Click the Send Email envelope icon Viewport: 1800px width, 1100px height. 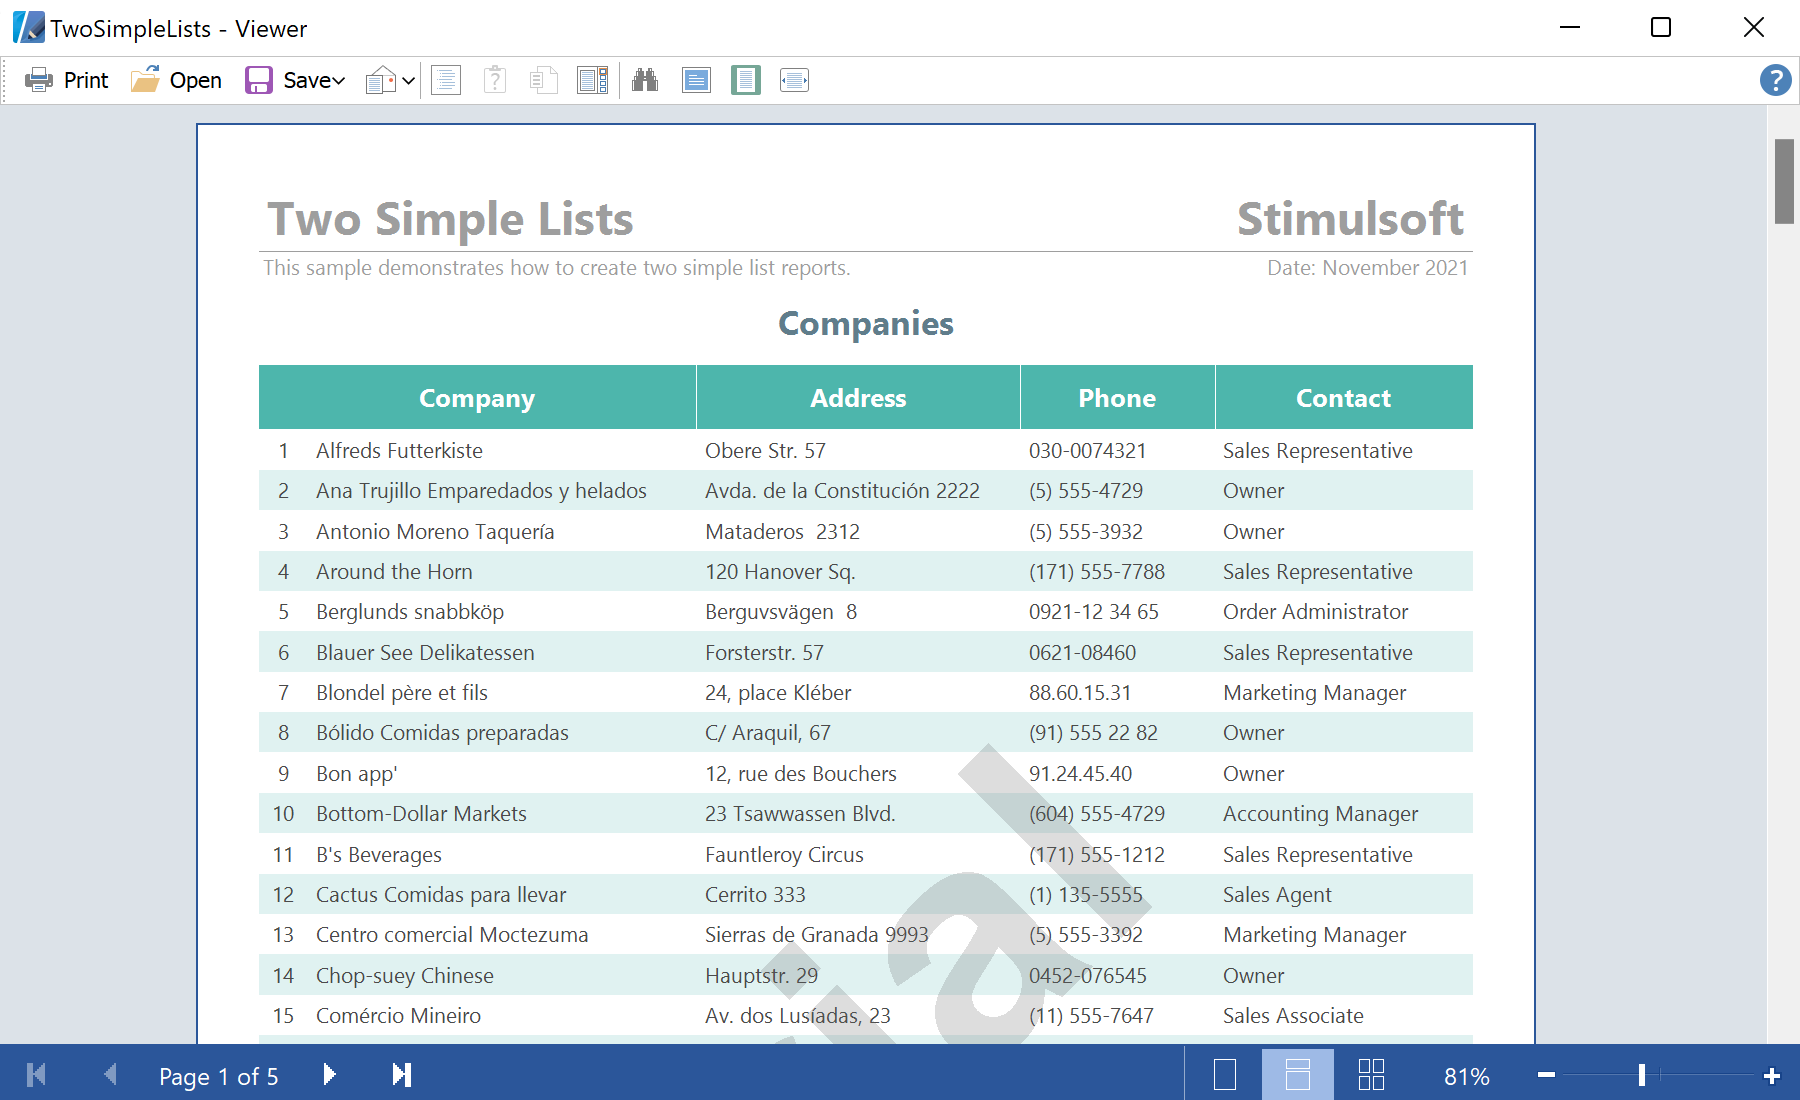coord(380,80)
